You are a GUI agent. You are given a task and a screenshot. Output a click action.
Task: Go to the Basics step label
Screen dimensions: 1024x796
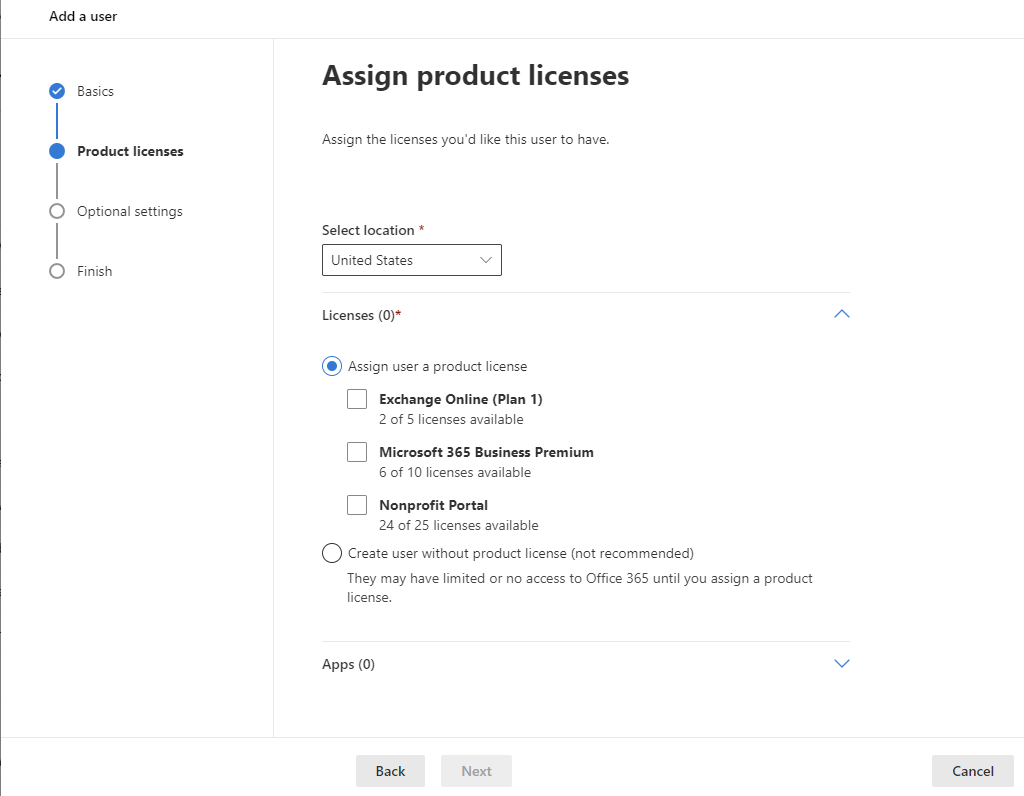[x=95, y=91]
